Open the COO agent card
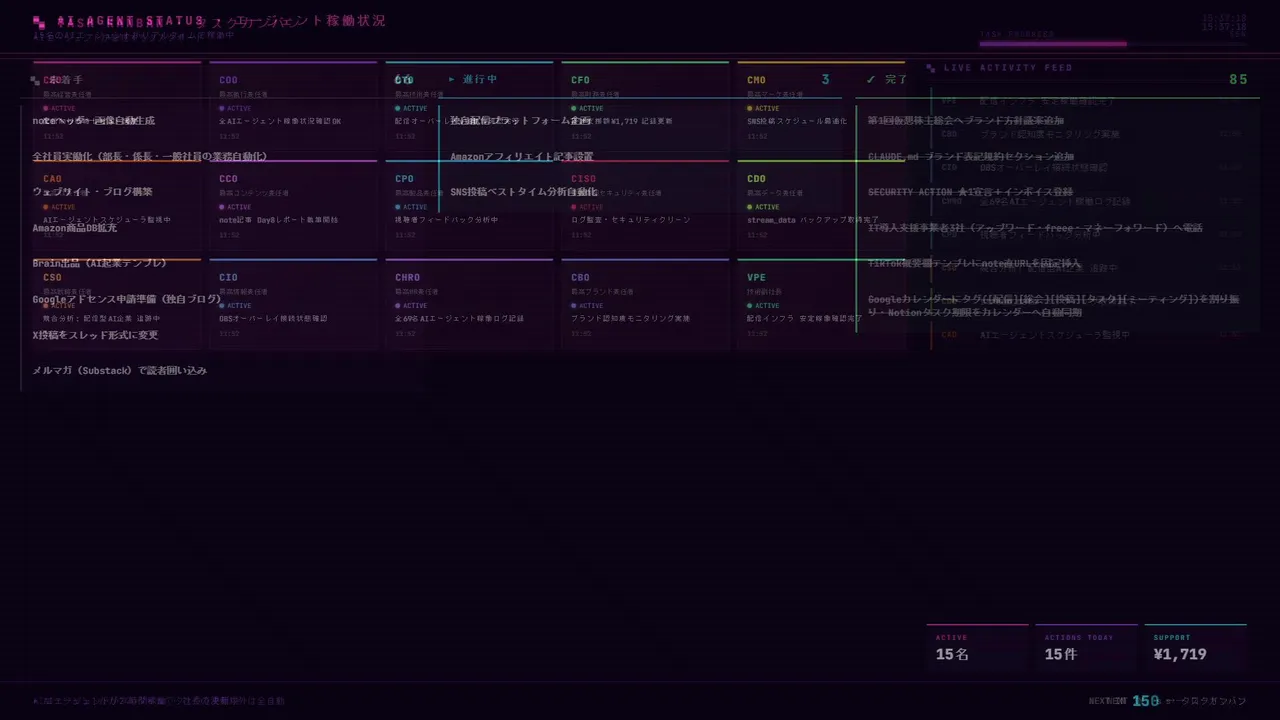1280x720 pixels. tap(293, 105)
